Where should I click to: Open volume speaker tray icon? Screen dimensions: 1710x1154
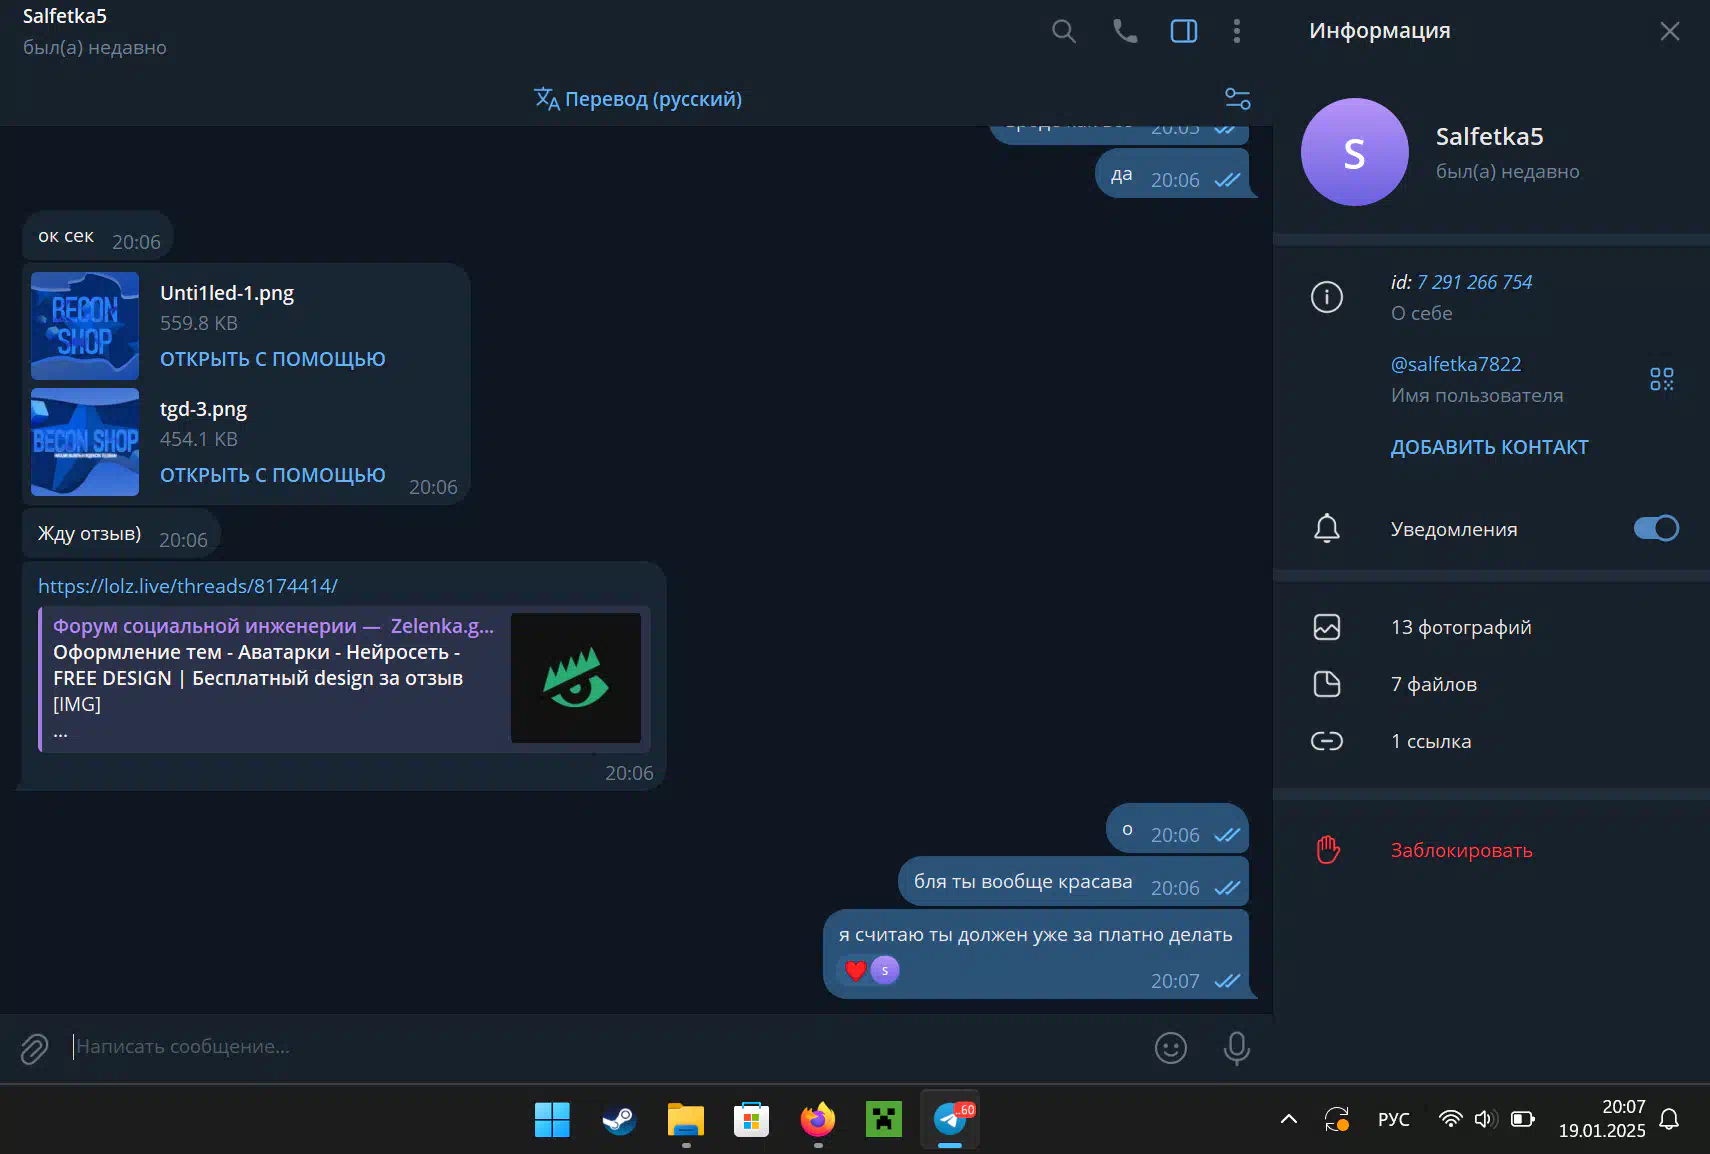coord(1485,1119)
